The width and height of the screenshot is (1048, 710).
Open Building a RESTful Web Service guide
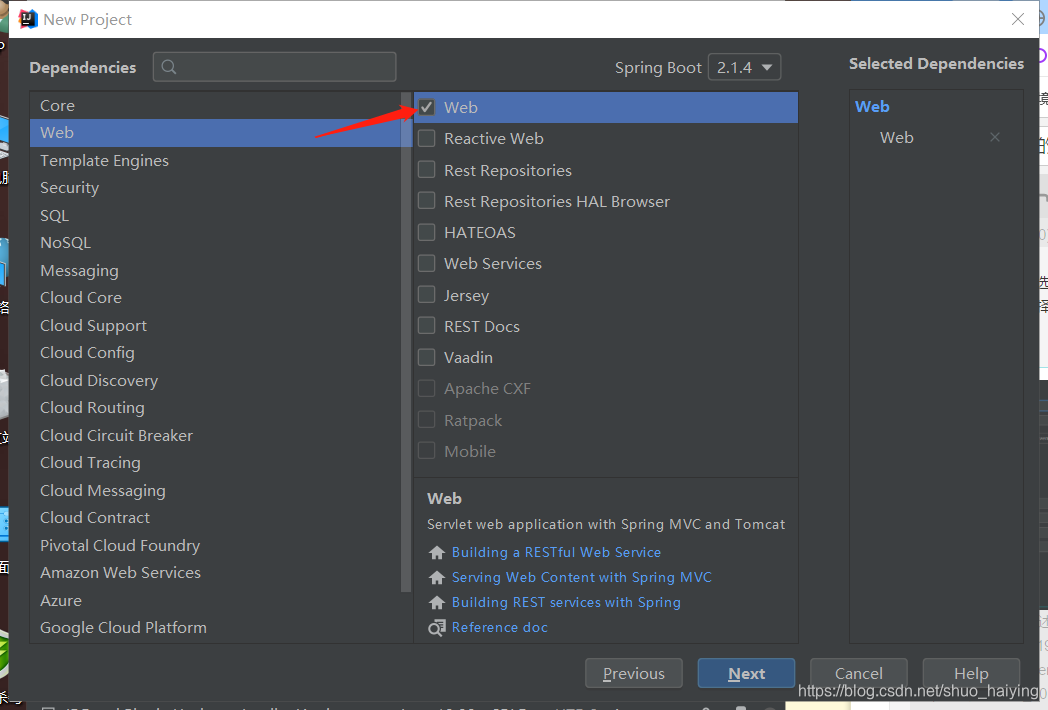[556, 552]
